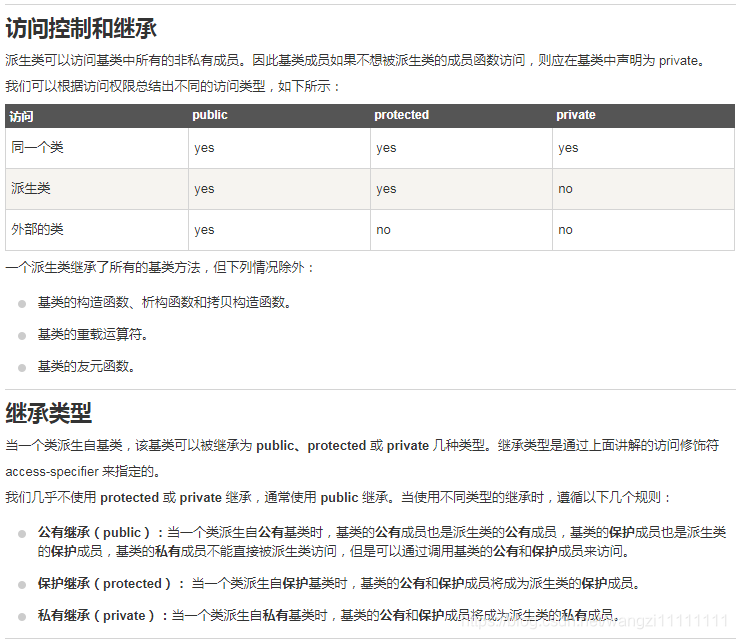The image size is (736, 639).
Task: Click bullet item 基类的友元函数
Action: [x=87, y=366]
